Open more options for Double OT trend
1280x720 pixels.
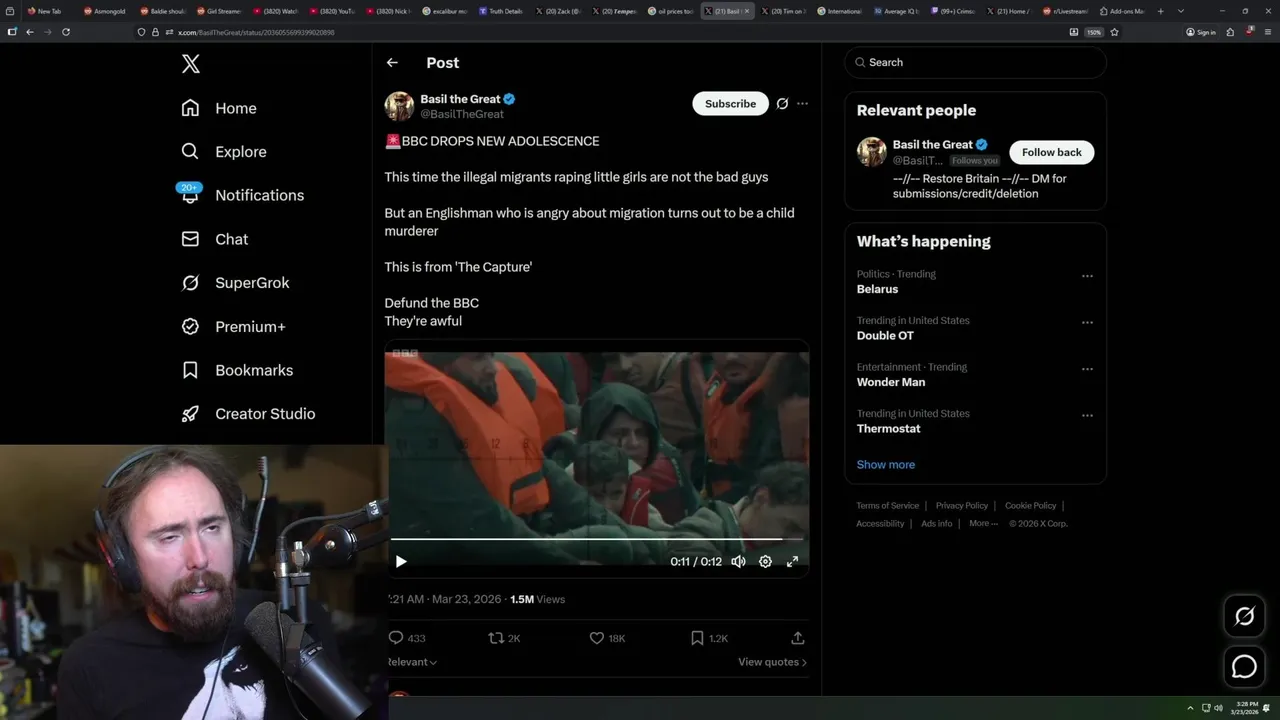click(x=1087, y=323)
